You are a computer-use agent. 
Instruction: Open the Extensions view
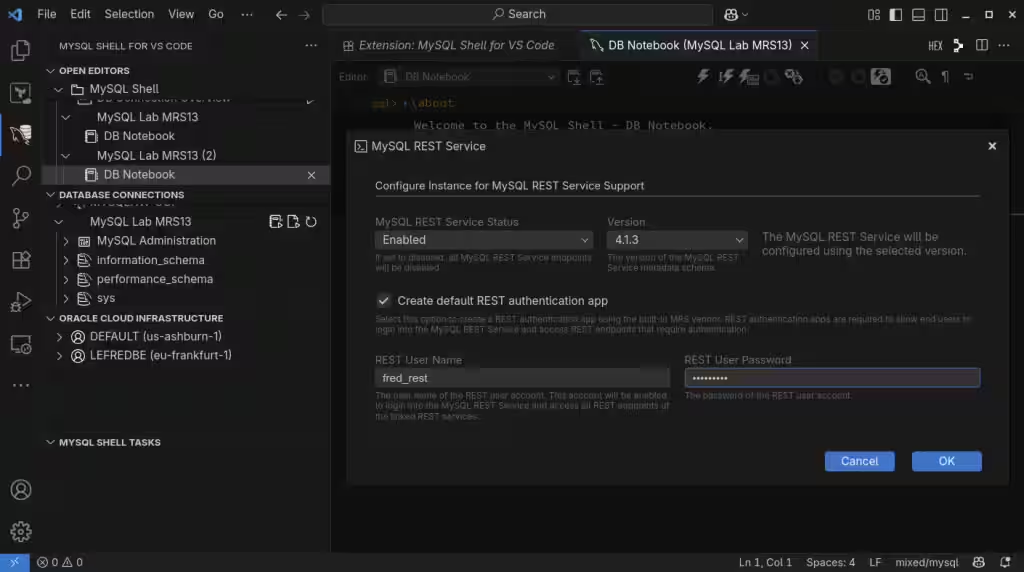click(x=20, y=260)
